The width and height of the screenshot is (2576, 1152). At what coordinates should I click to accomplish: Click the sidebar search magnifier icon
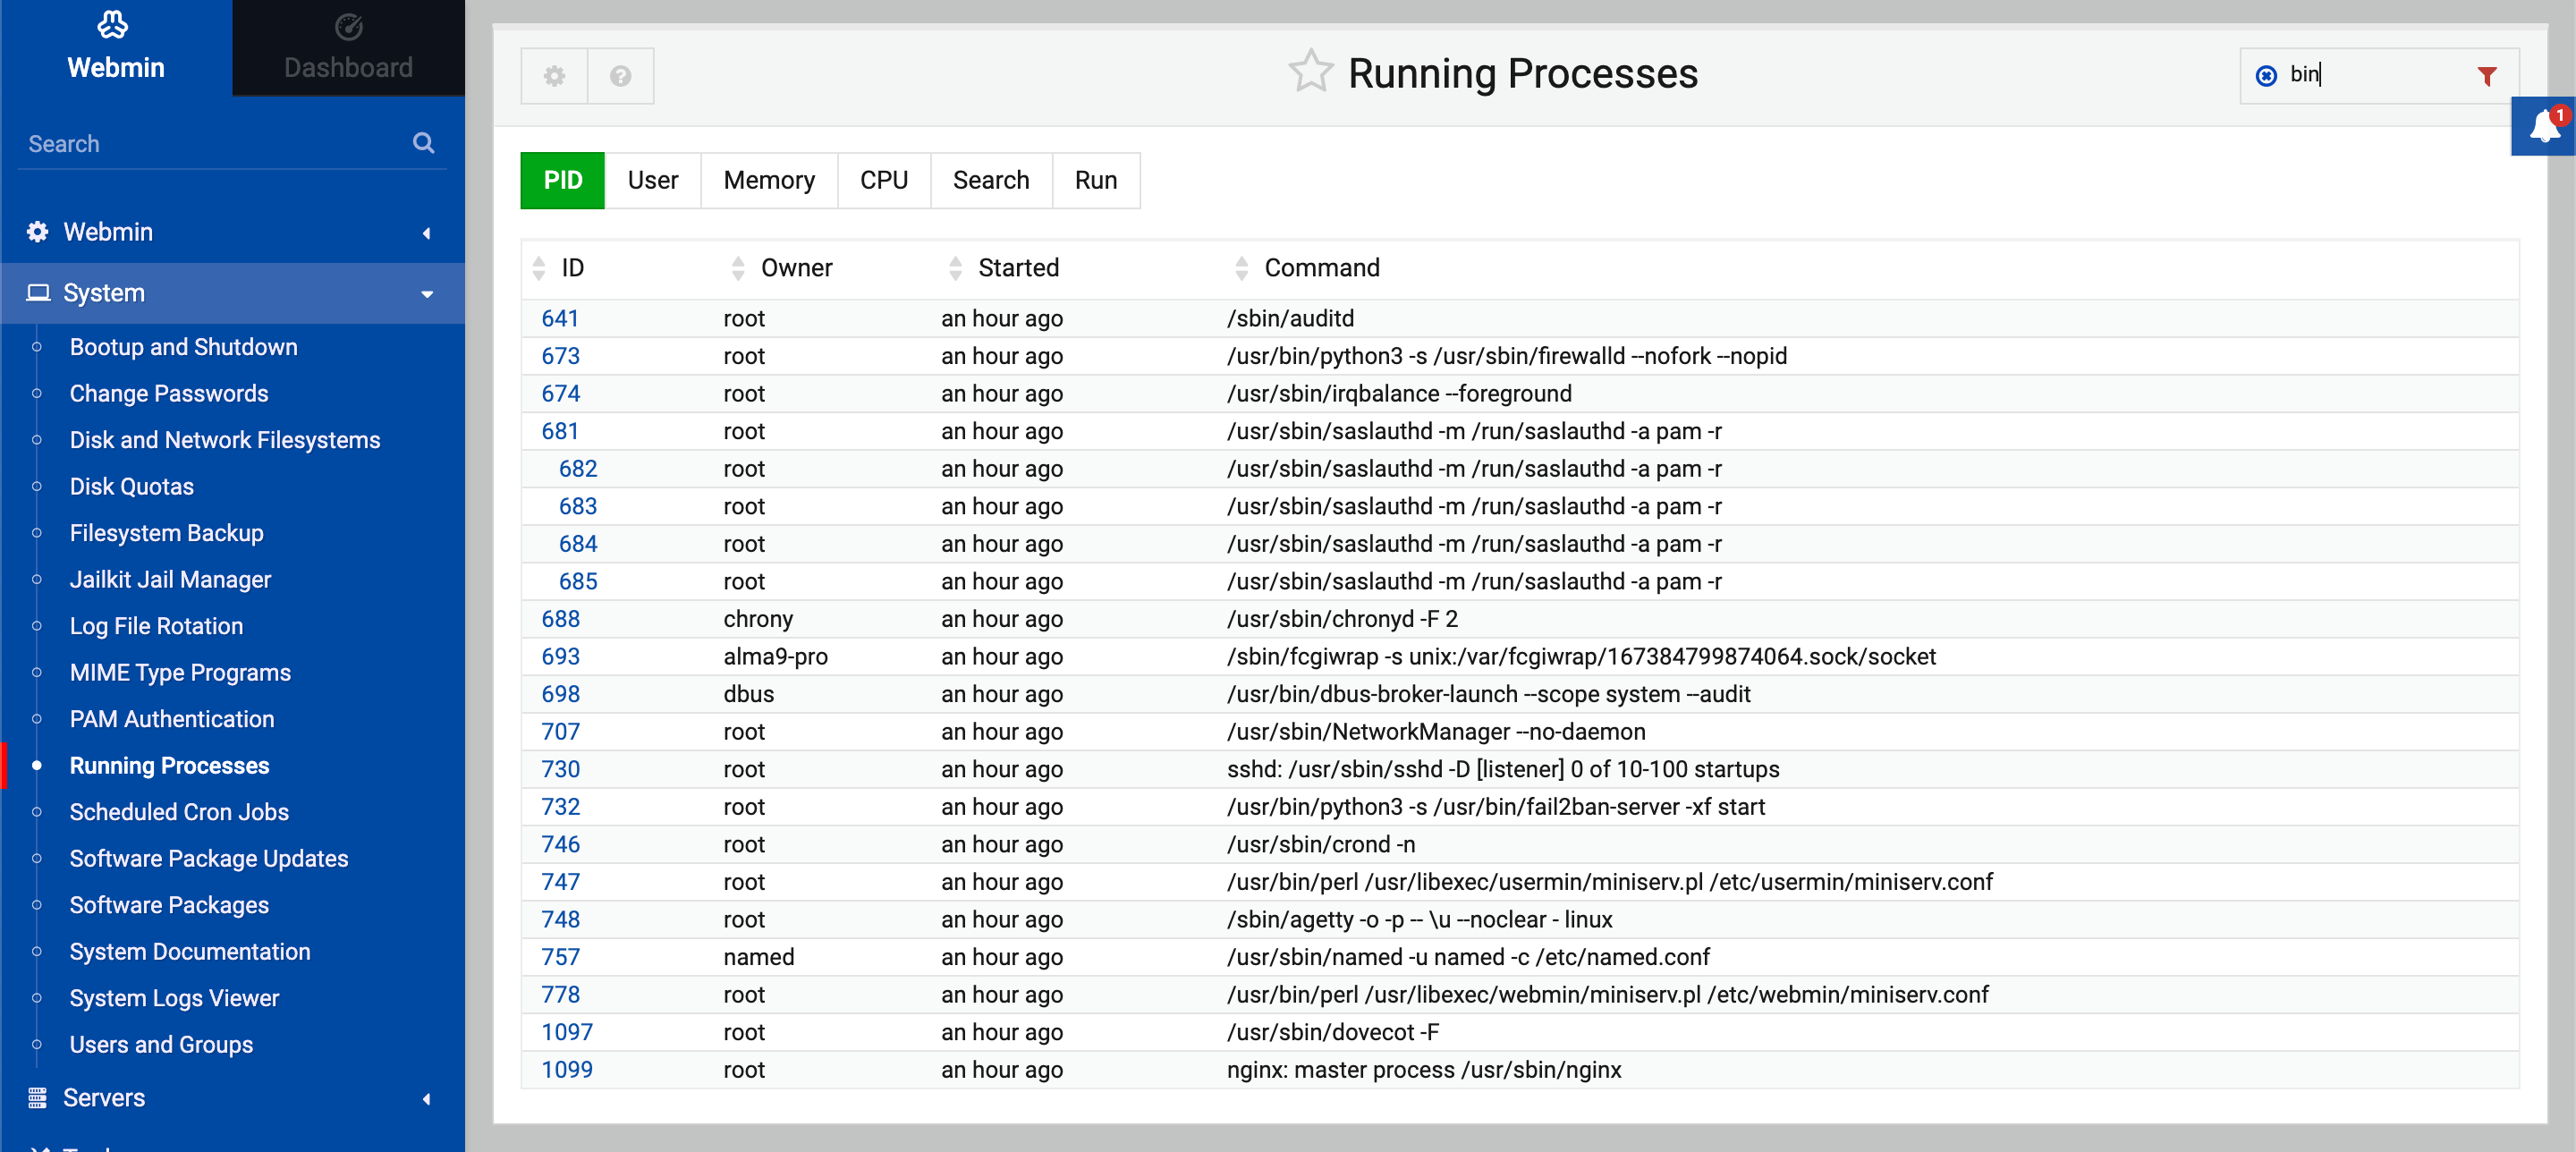tap(424, 142)
